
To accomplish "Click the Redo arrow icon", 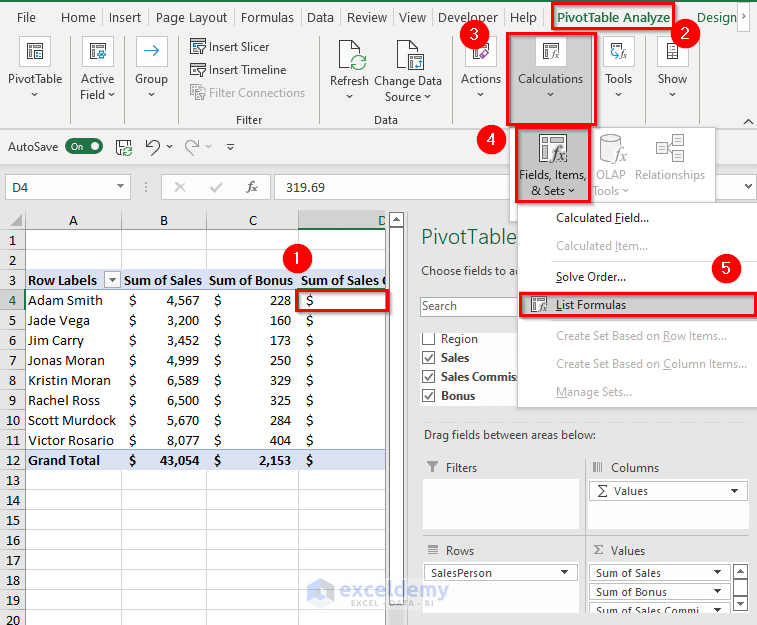I will tap(192, 147).
